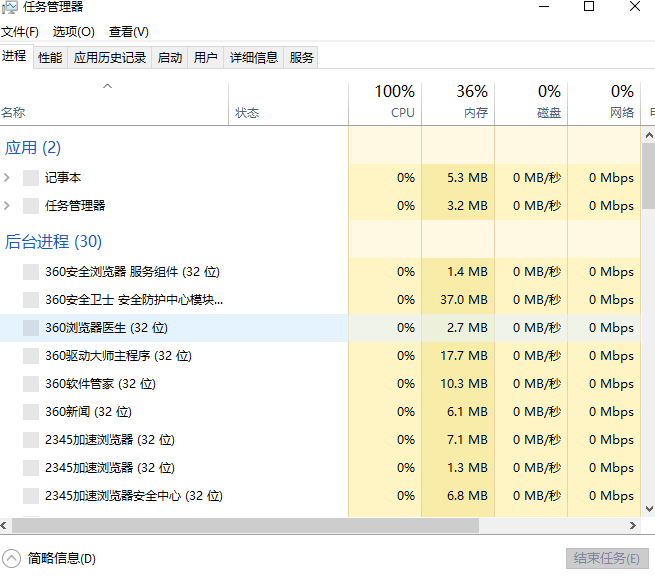This screenshot has width=655, height=577.
Task: Select the 360驱动大师主程序 (32 位) row
Action: click(320, 356)
